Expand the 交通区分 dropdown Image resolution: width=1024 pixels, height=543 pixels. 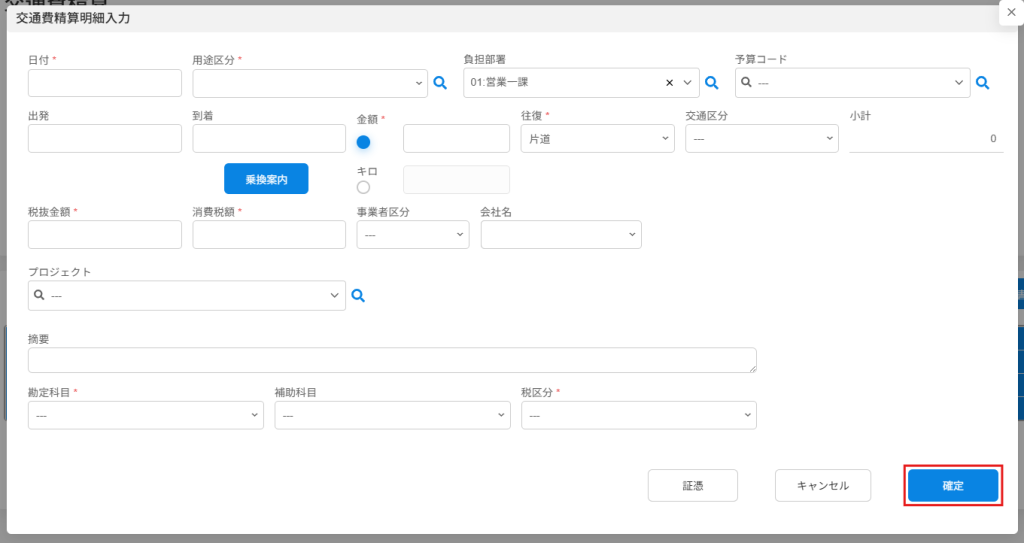pos(761,139)
